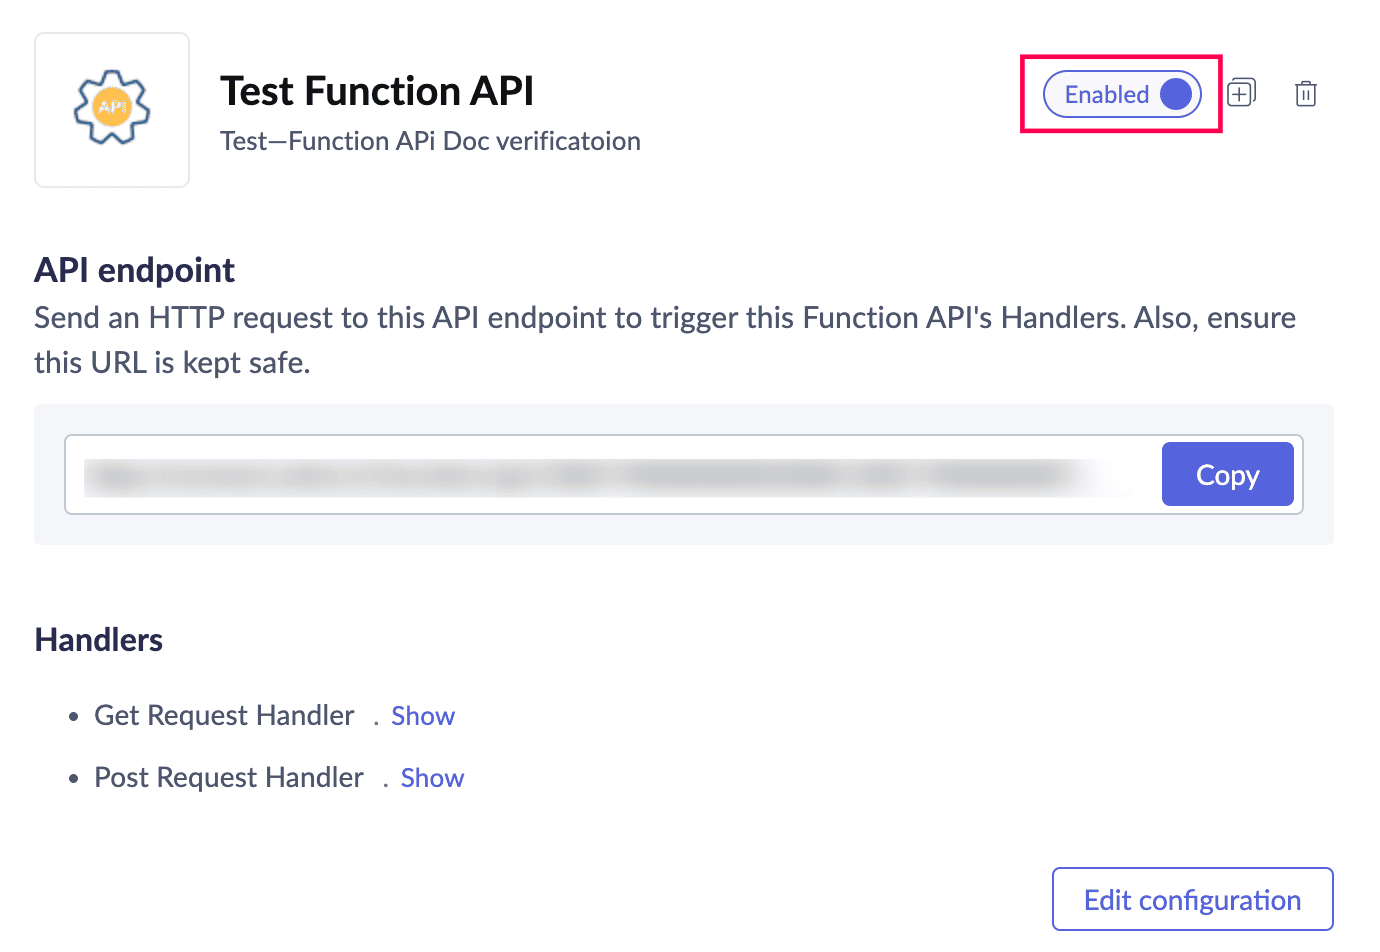Copy the API endpoint URL
Viewport: 1380px width, 952px height.
pyautogui.click(x=1227, y=474)
